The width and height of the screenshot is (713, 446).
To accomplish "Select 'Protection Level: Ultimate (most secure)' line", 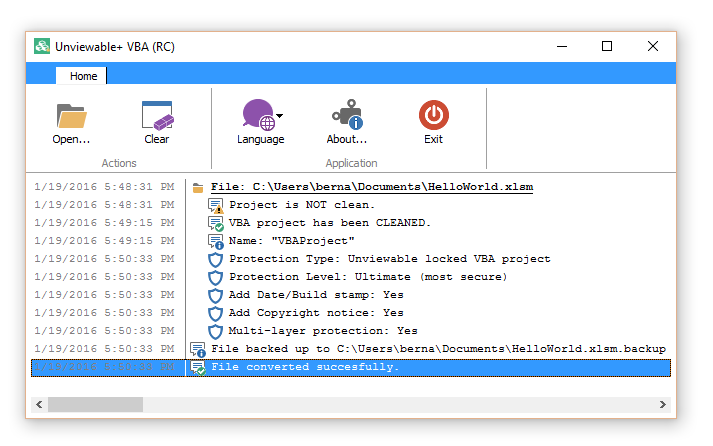I will [x=368, y=277].
